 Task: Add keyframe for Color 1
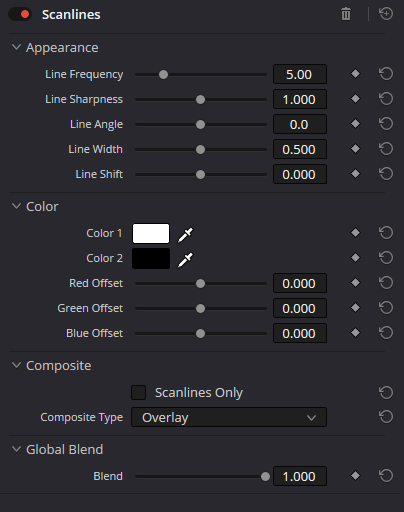pos(355,233)
